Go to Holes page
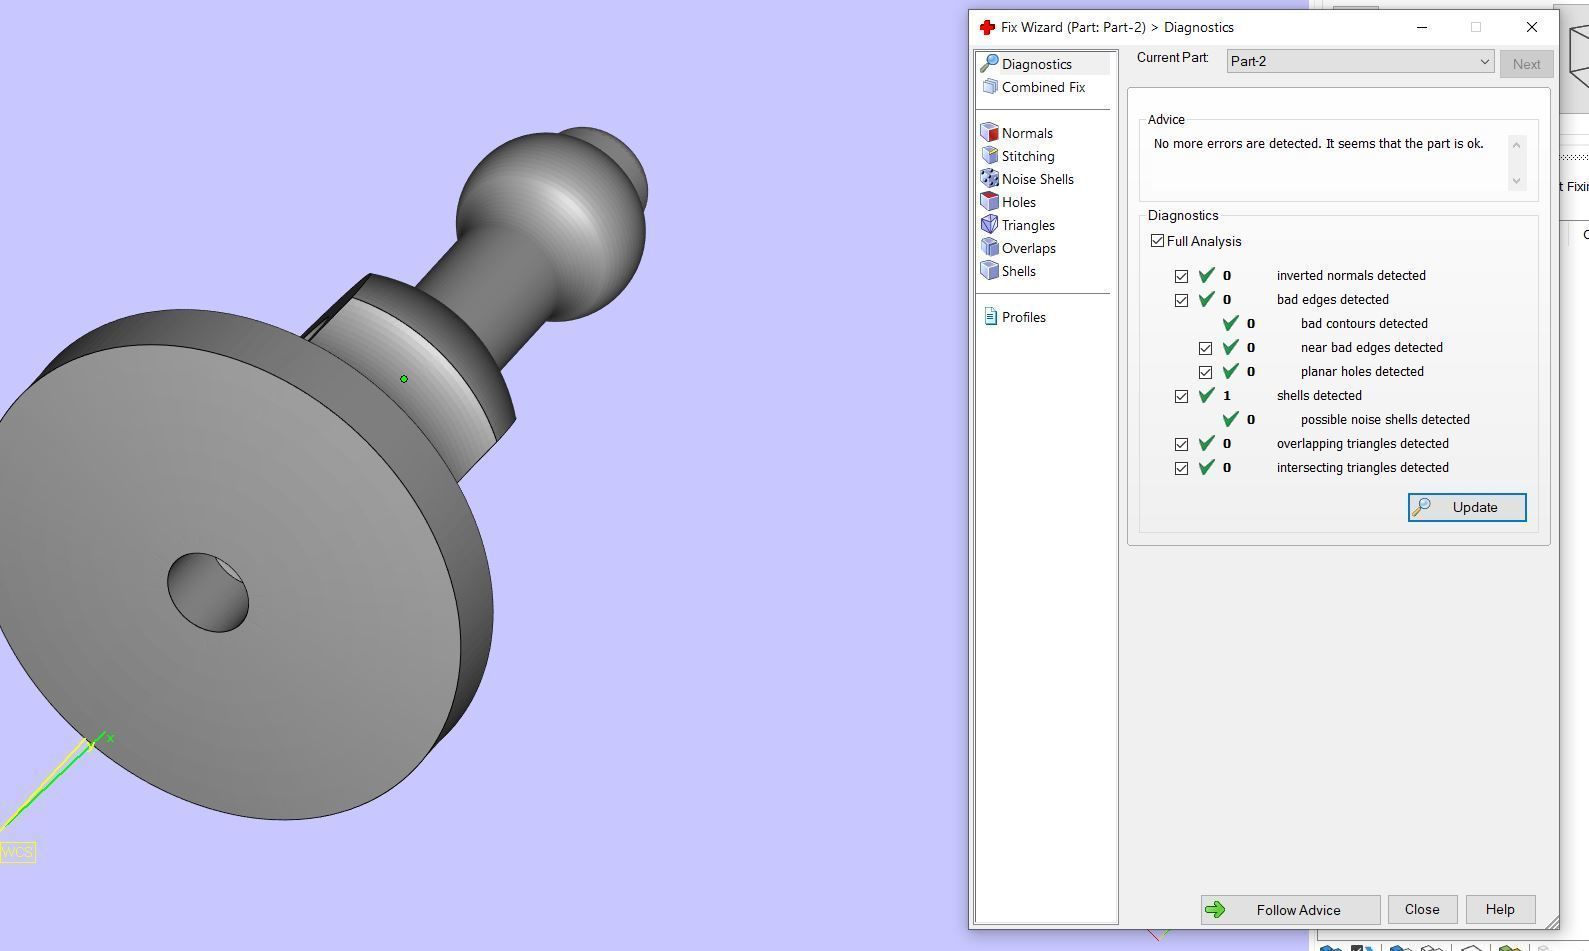 [x=1019, y=202]
